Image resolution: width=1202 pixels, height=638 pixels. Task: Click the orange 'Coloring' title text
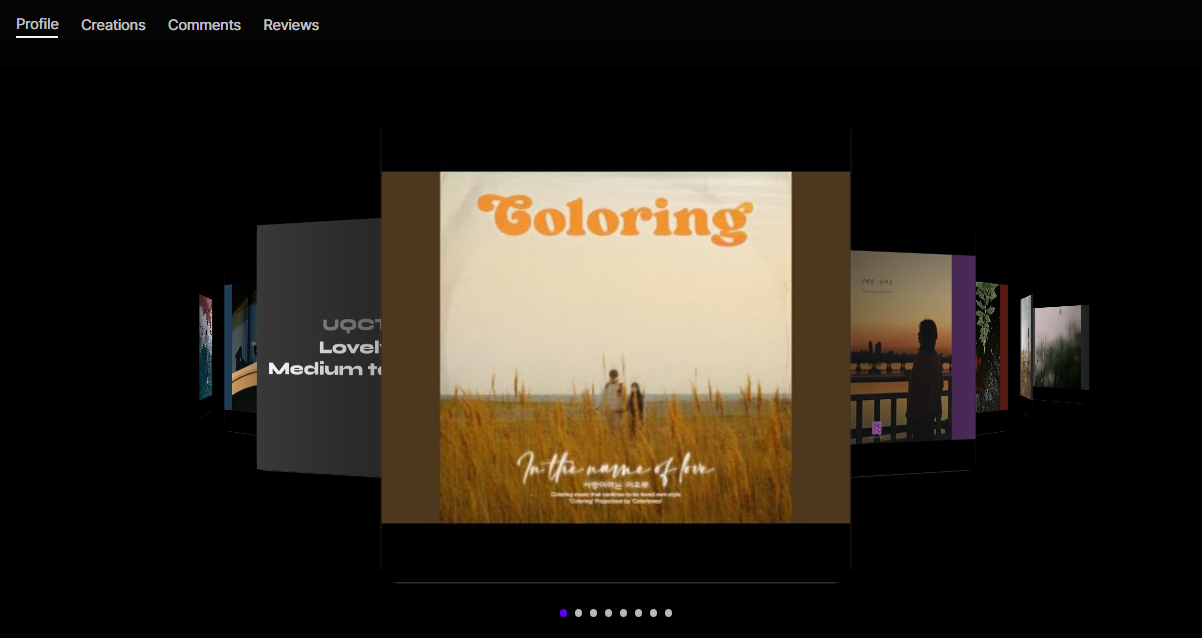pyautogui.click(x=615, y=218)
